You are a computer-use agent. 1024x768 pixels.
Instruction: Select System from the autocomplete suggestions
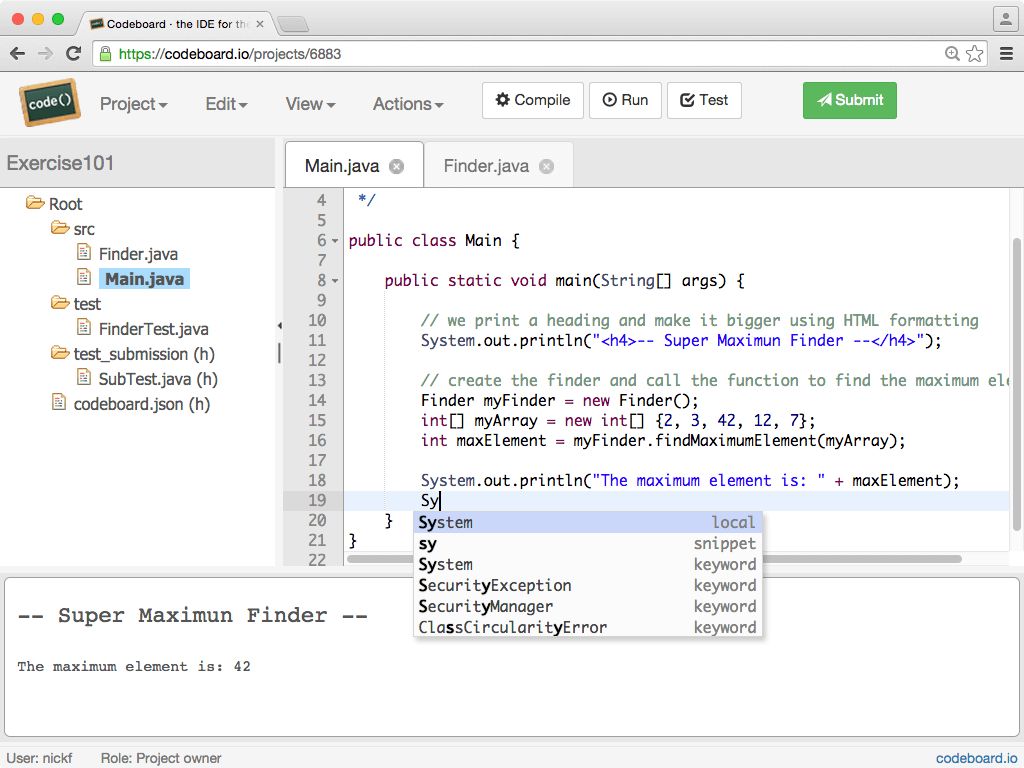[446, 522]
